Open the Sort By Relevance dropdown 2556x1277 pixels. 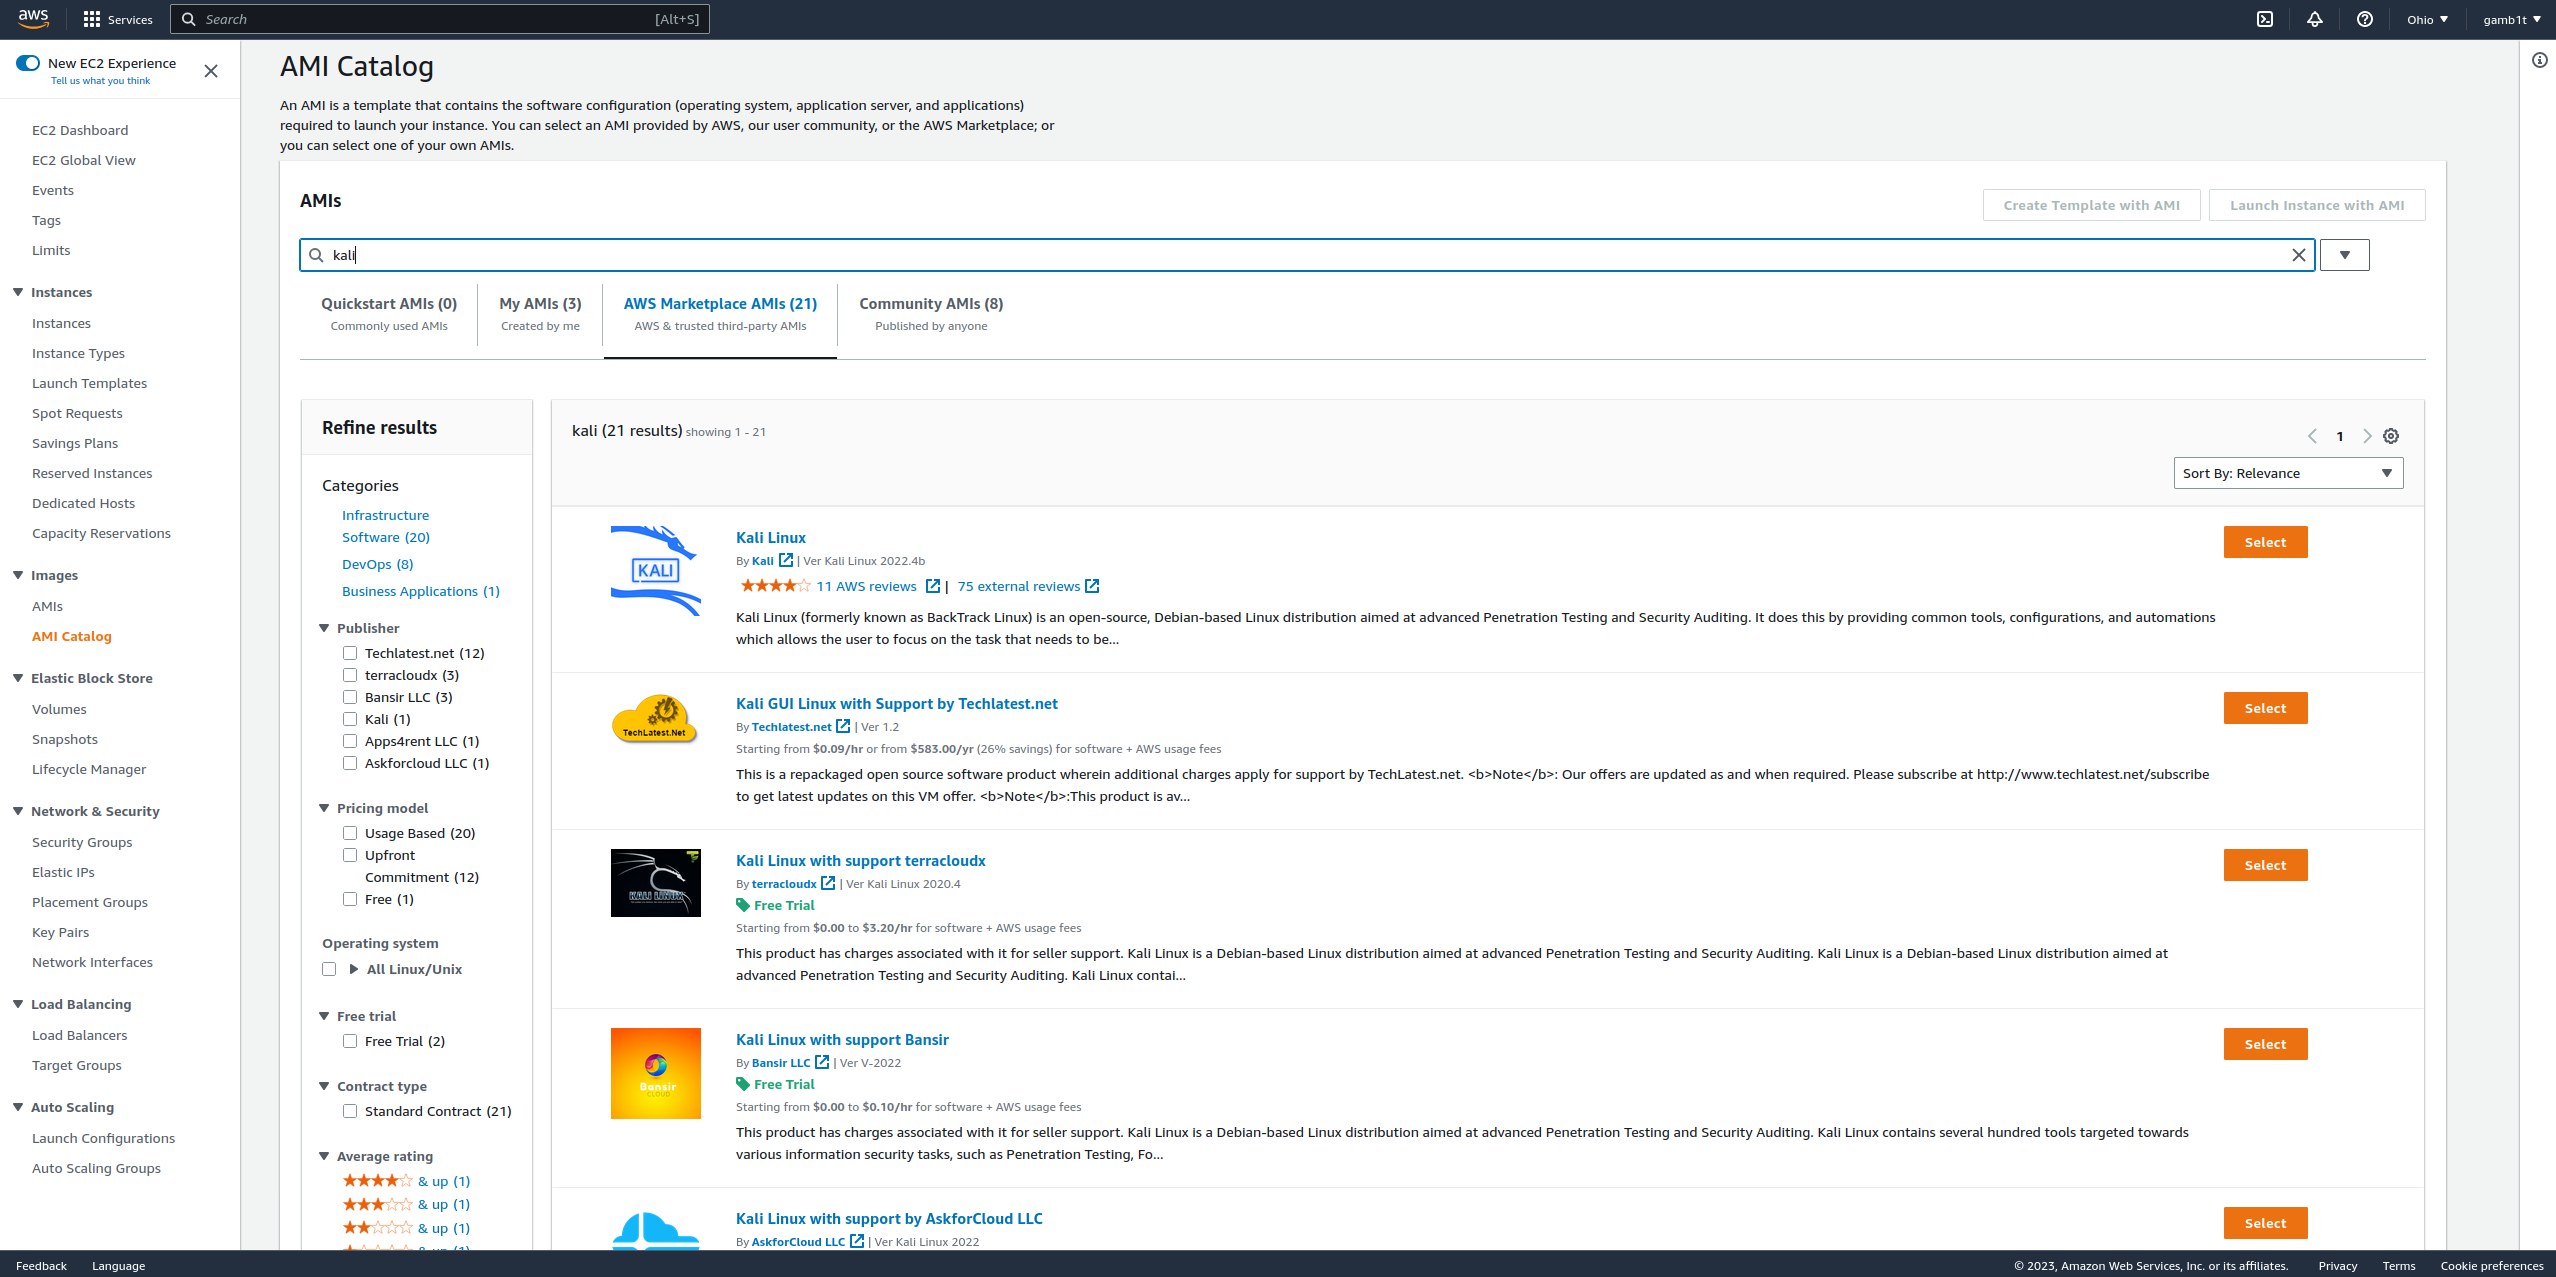point(2288,473)
